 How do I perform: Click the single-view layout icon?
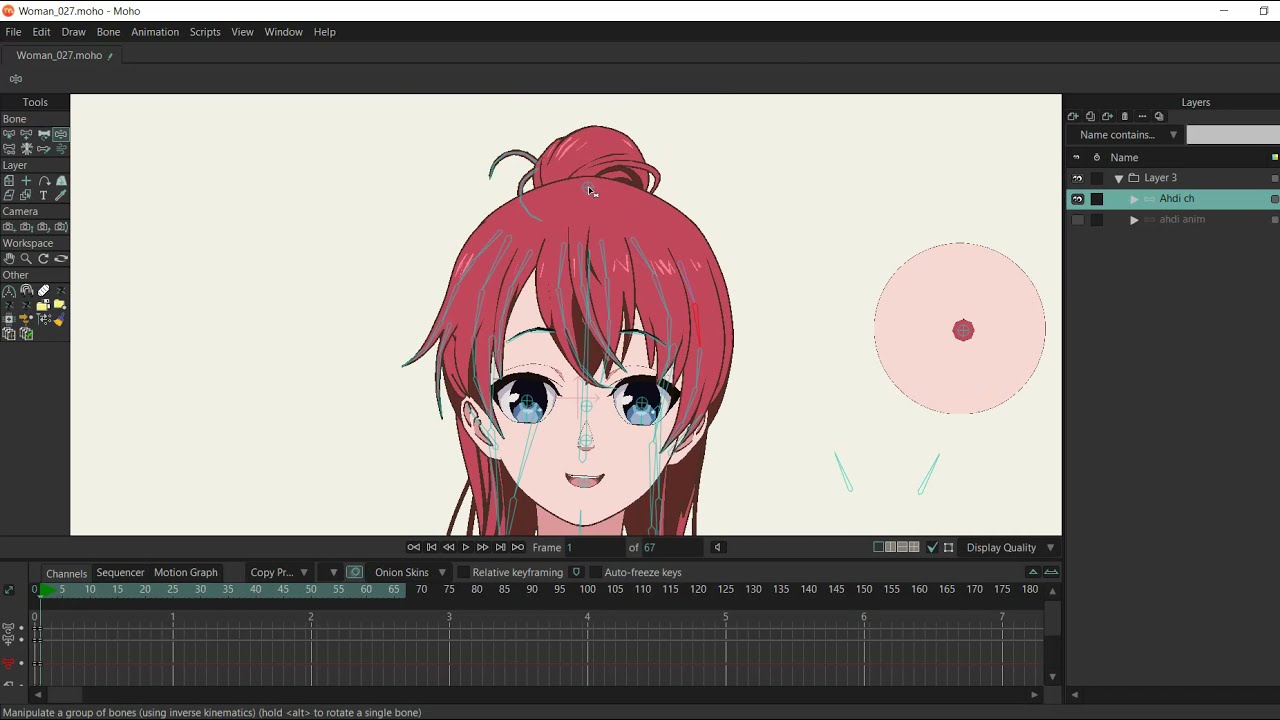(x=878, y=547)
